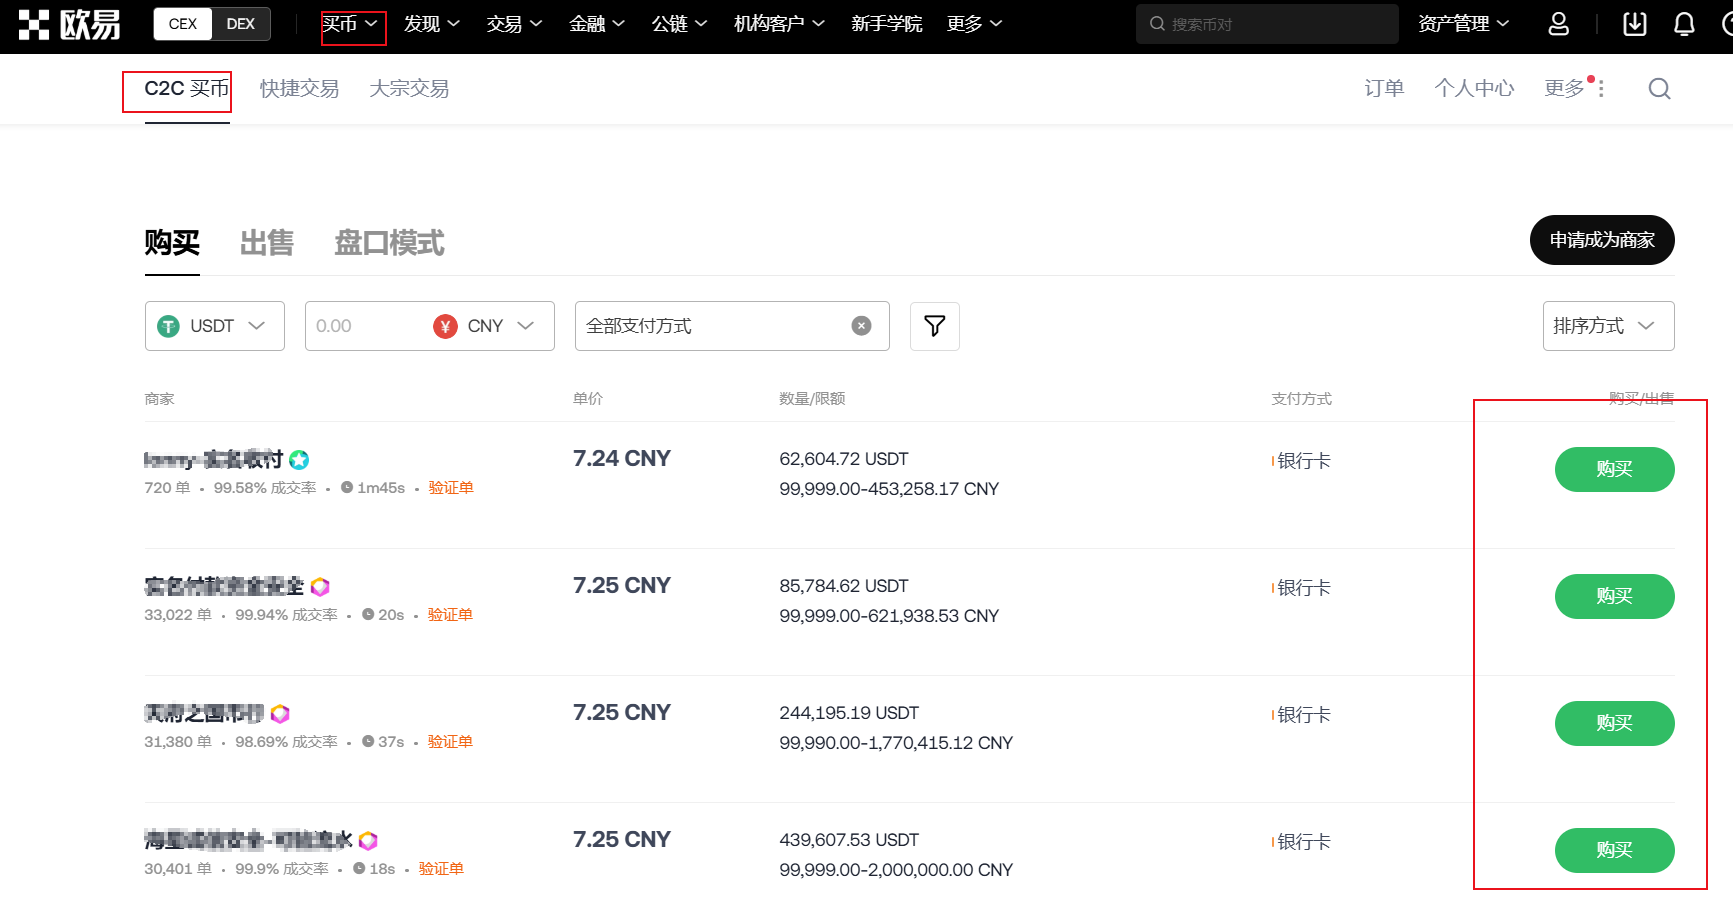Open the notifications bell
1733x897 pixels.
pyautogui.click(x=1684, y=24)
